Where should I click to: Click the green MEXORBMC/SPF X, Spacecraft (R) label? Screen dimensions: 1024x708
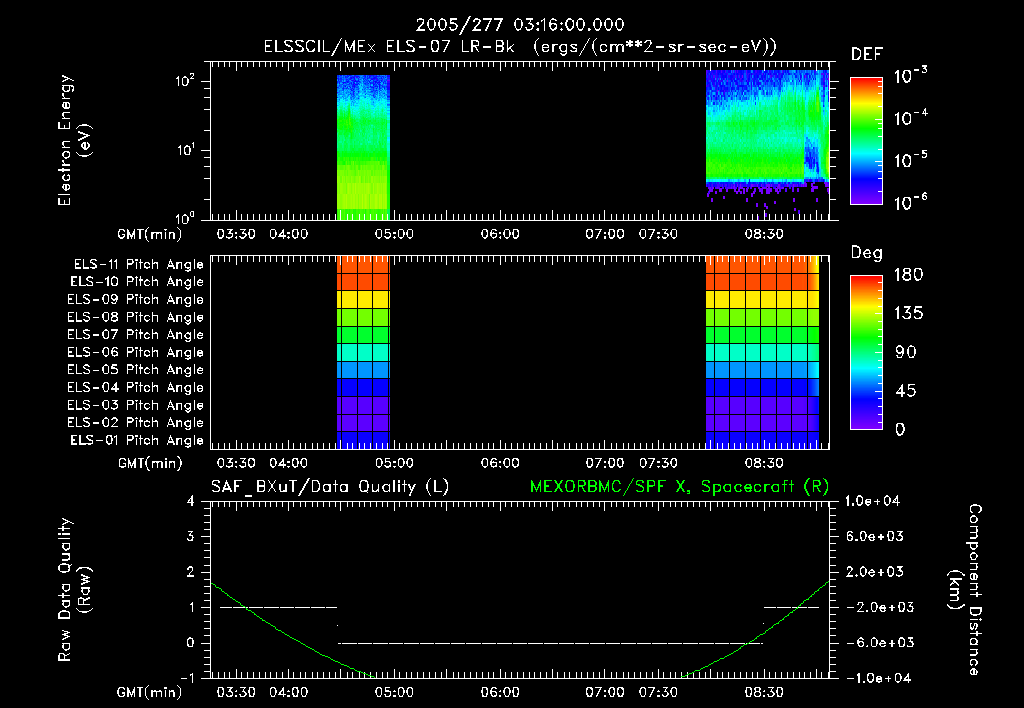679,487
